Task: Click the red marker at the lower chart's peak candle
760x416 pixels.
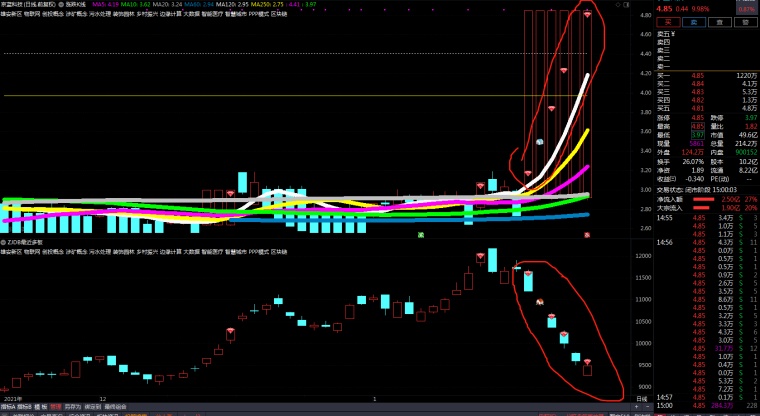Action: click(481, 258)
